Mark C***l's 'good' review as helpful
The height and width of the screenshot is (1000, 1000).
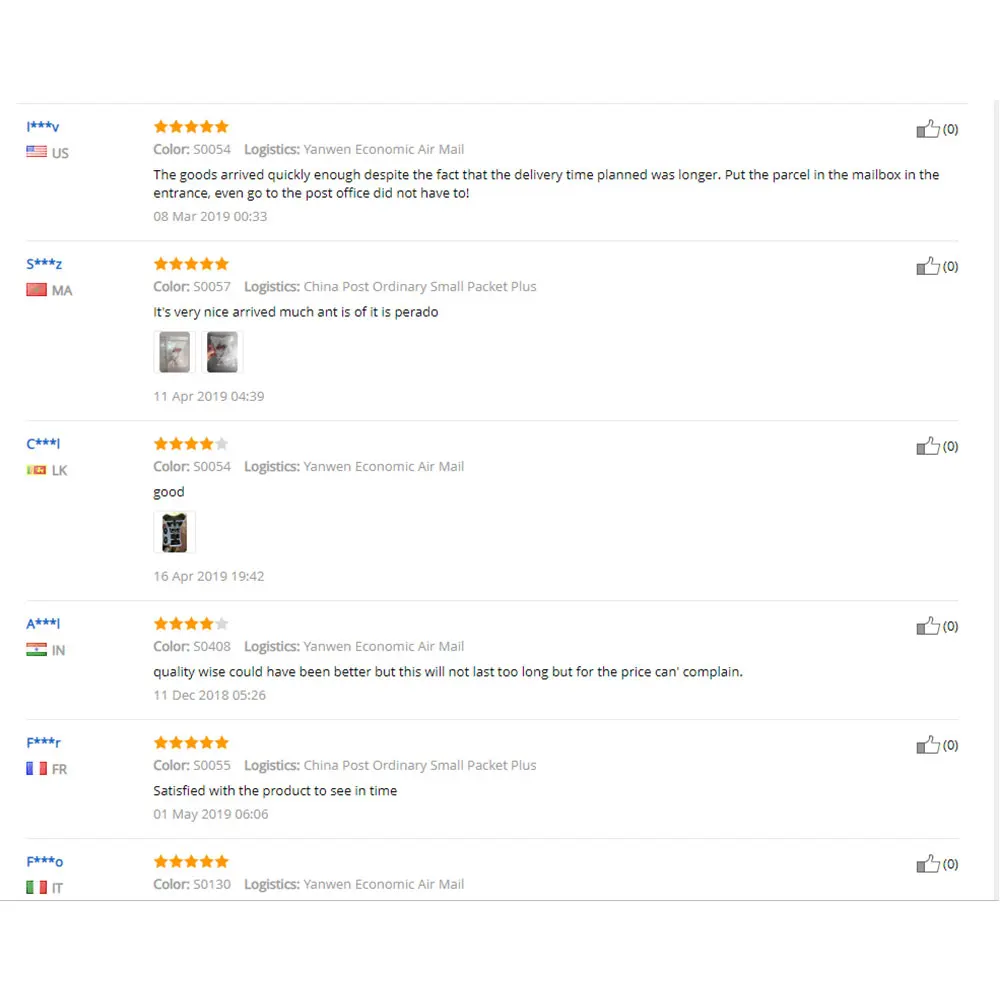point(928,446)
